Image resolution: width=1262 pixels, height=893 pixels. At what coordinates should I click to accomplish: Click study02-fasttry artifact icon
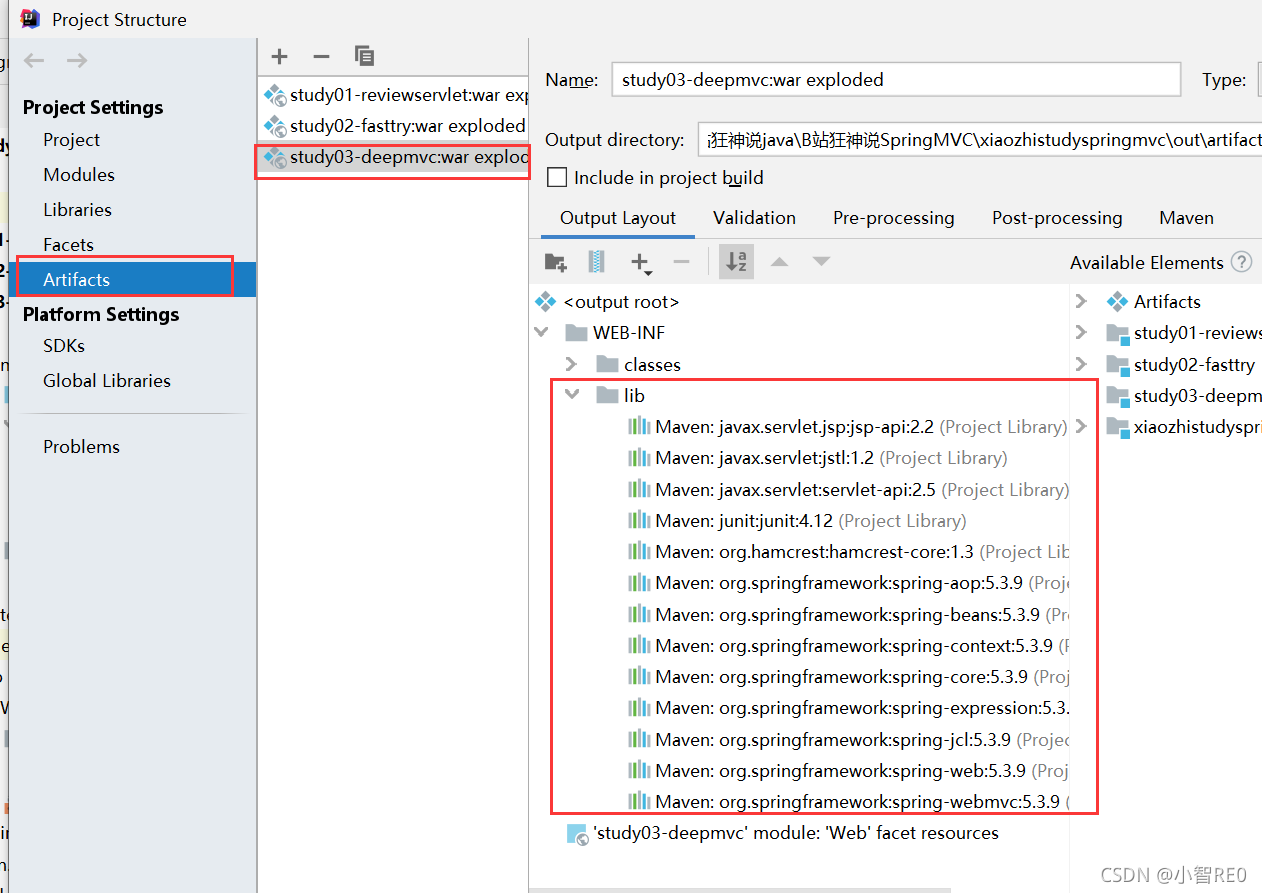coord(275,126)
